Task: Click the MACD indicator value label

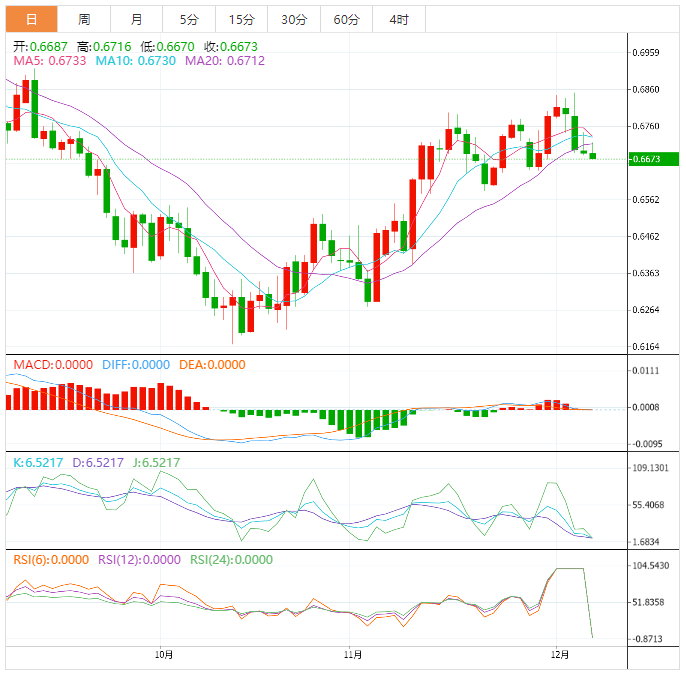Action: point(54,365)
